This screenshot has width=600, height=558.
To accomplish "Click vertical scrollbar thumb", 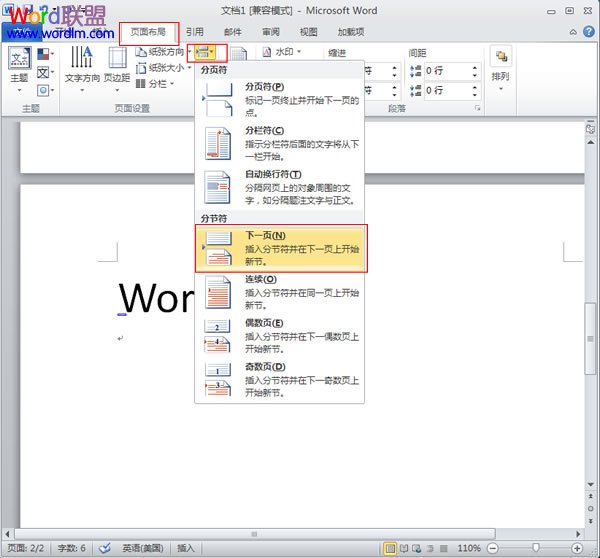I will pyautogui.click(x=590, y=338).
